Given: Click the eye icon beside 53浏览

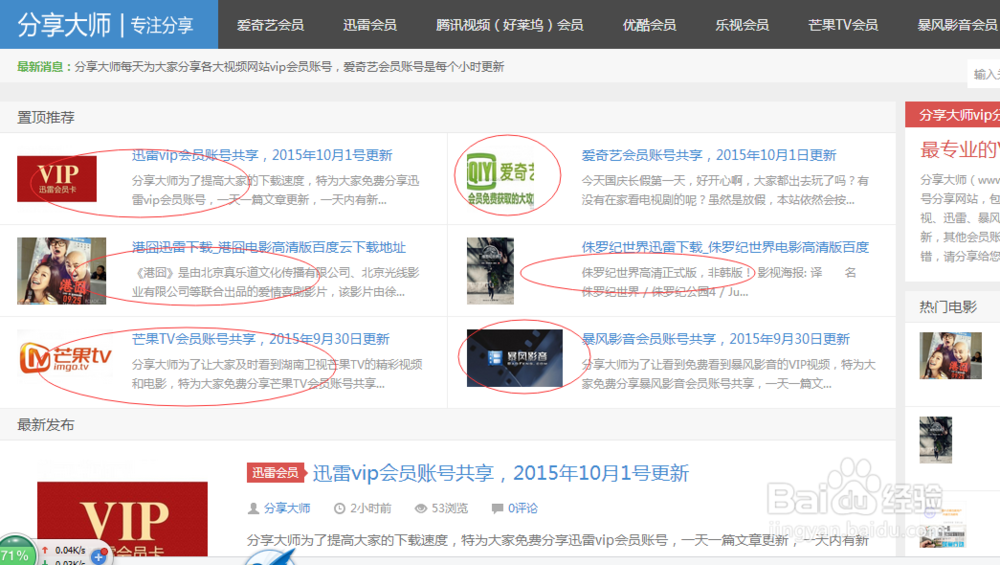Looking at the screenshot, I should click(x=421, y=508).
